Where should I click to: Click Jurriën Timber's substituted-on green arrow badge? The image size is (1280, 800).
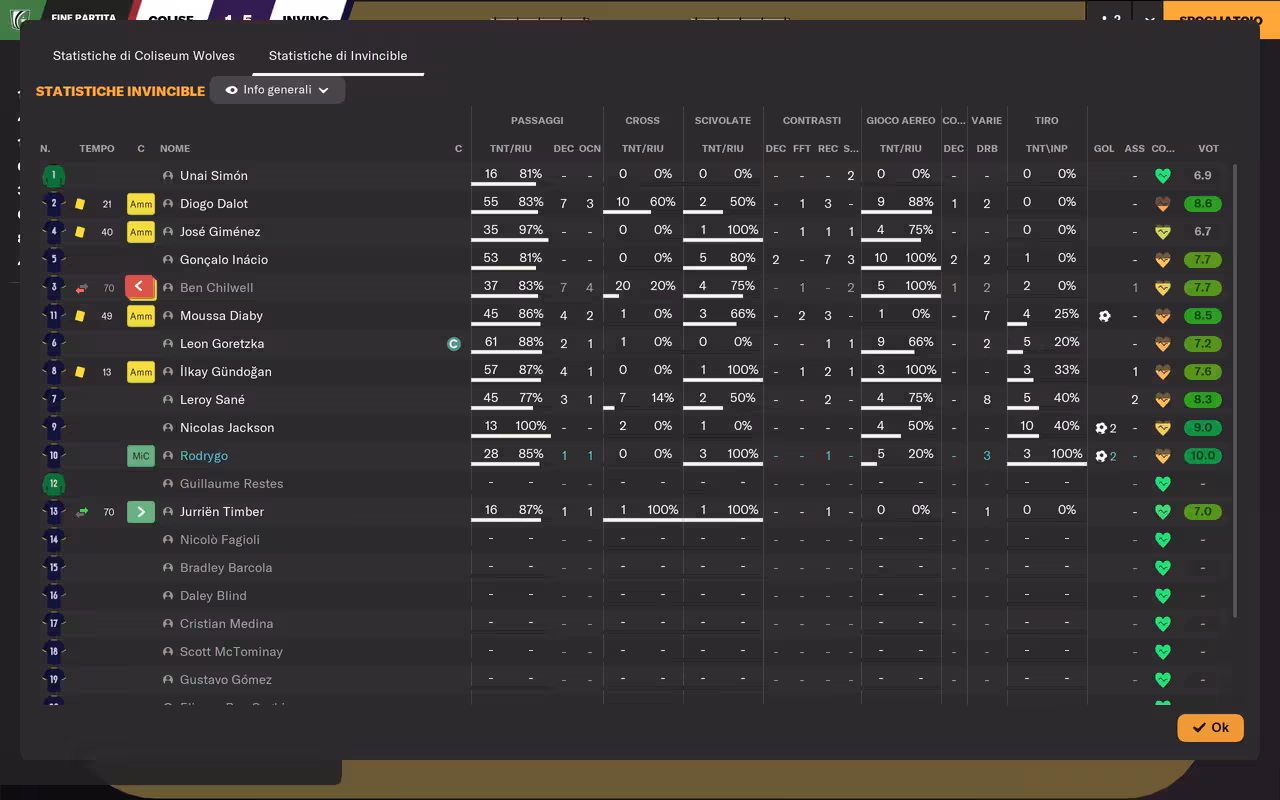point(141,512)
